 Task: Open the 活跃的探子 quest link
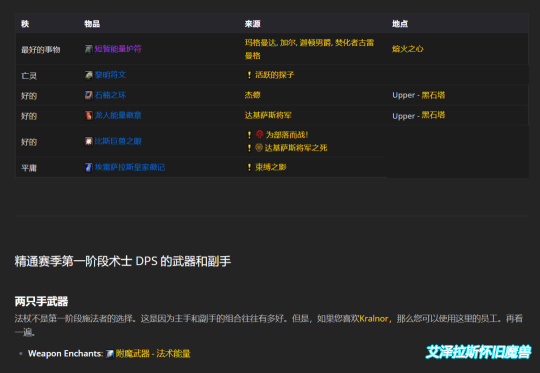tap(274, 75)
